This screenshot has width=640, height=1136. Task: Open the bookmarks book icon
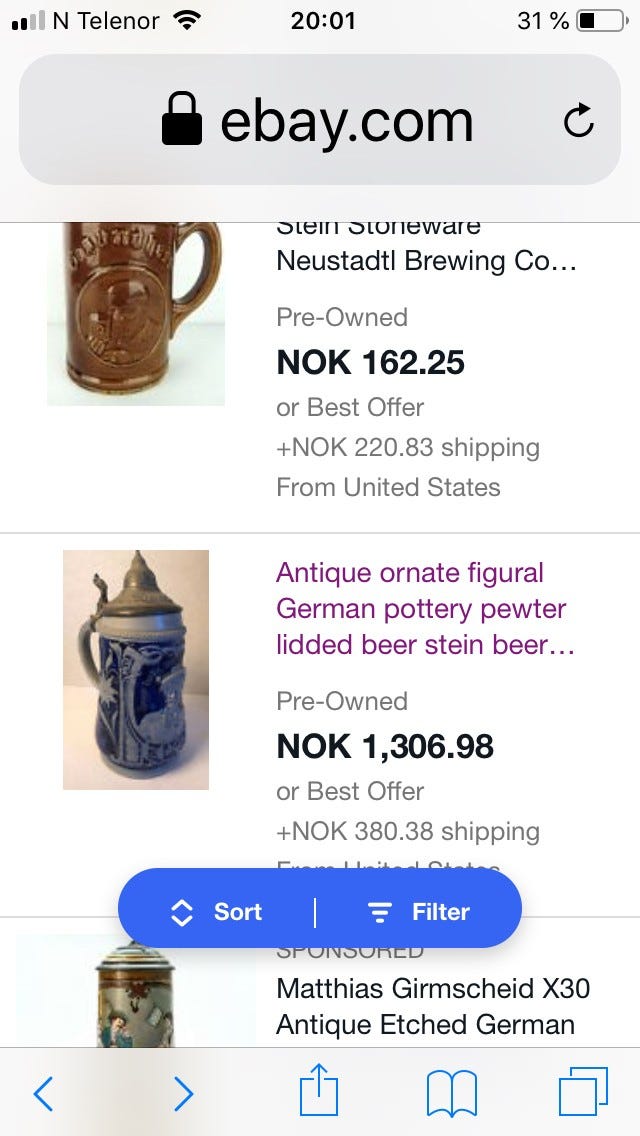coord(451,1092)
